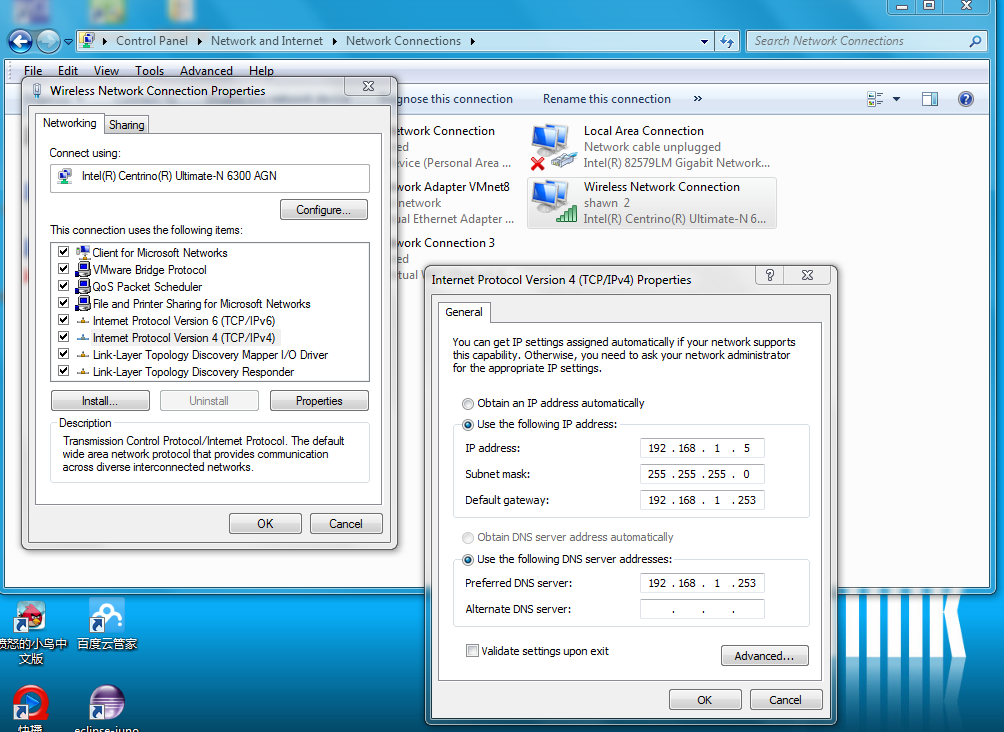1004x732 pixels.
Task: Click the Alternate DNS server field
Action: tap(702, 609)
